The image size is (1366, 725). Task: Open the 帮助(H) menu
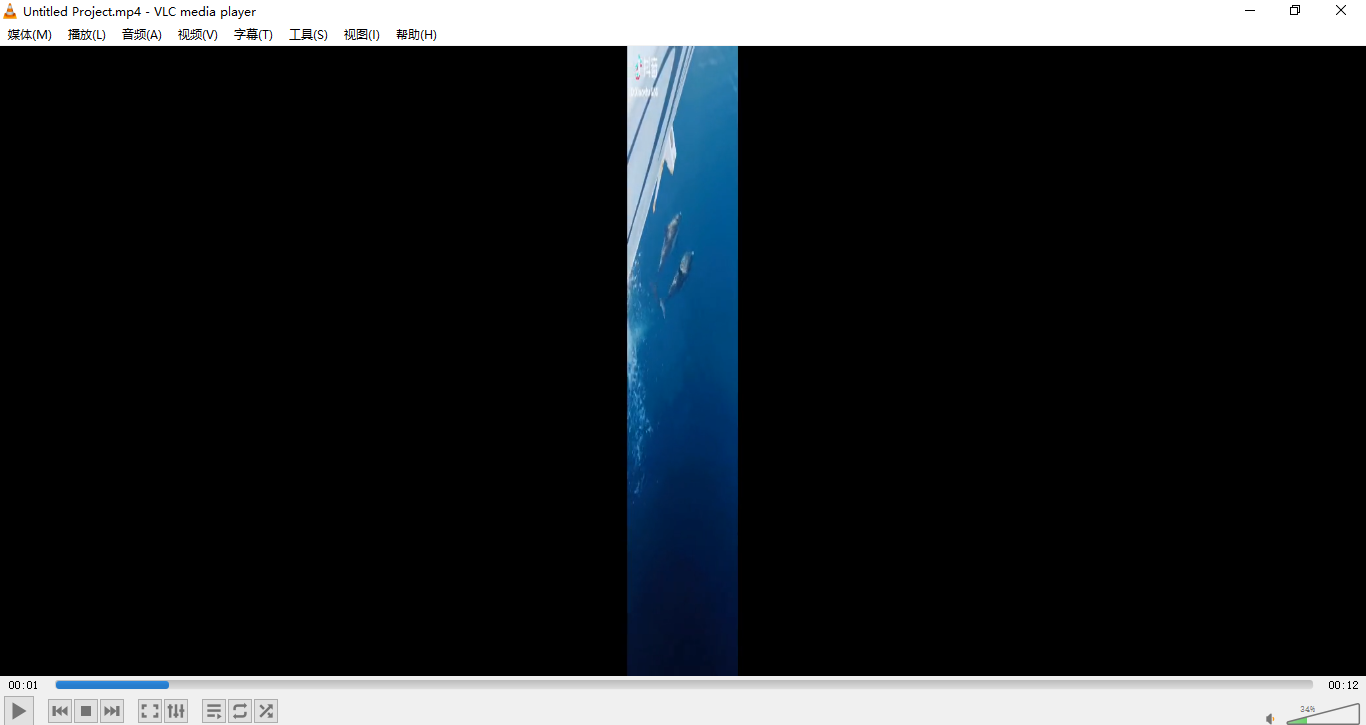pyautogui.click(x=416, y=34)
